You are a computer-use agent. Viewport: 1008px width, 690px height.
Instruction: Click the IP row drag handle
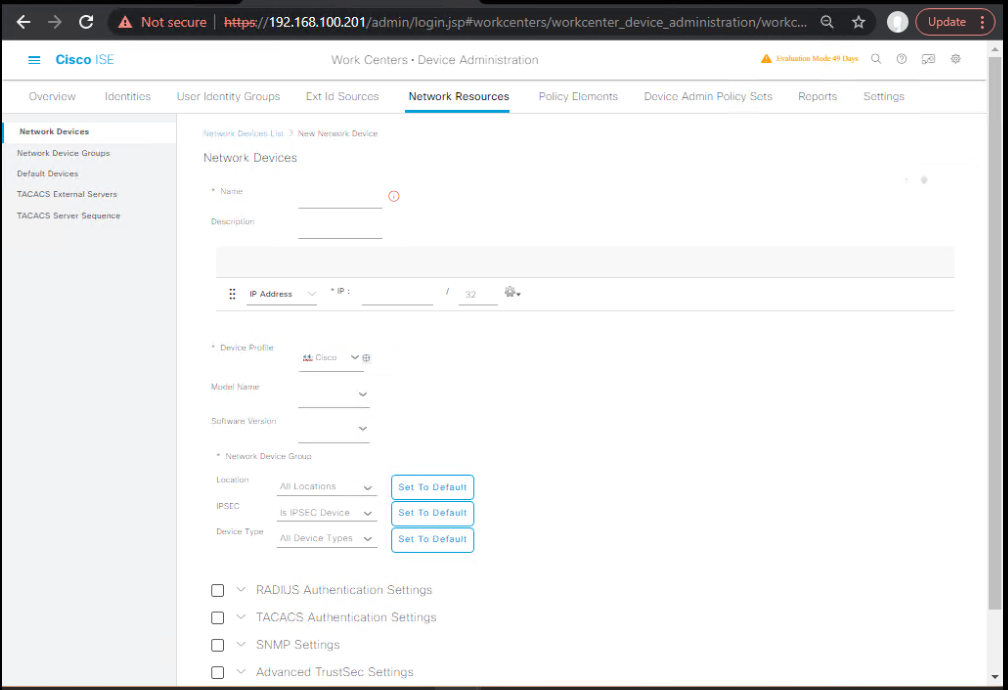[232, 294]
